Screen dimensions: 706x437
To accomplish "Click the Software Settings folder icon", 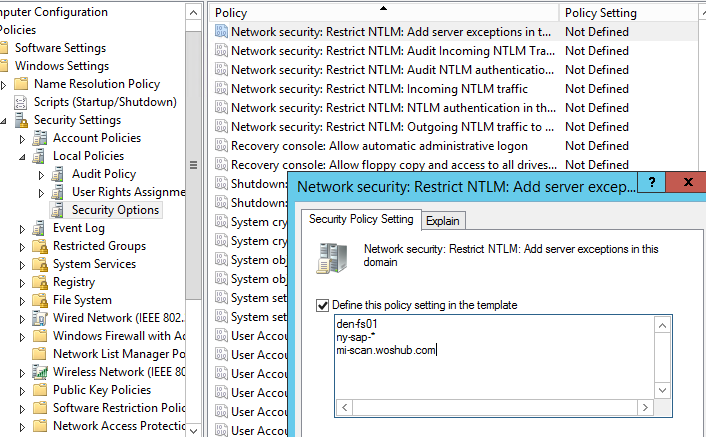I will click(4, 48).
